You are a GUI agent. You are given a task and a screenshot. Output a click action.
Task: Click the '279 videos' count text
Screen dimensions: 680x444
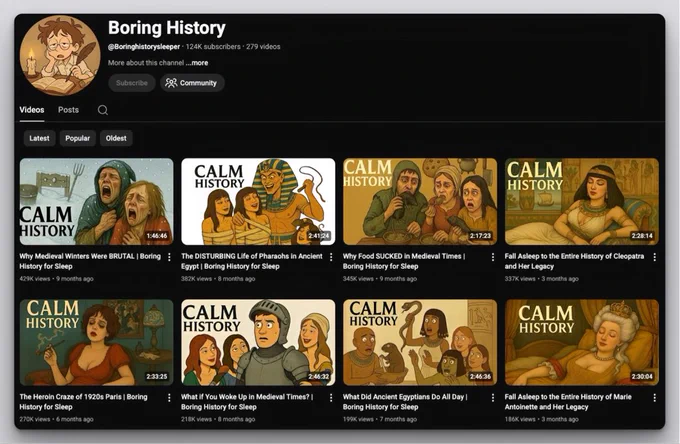pos(263,47)
